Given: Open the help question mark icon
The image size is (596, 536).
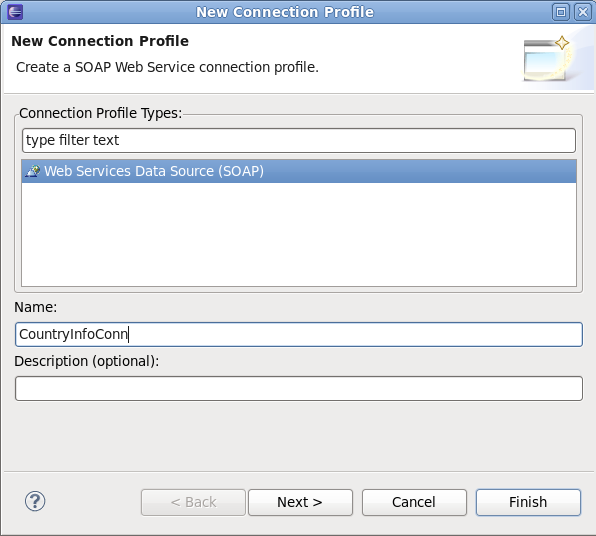Looking at the screenshot, I should pos(35,501).
